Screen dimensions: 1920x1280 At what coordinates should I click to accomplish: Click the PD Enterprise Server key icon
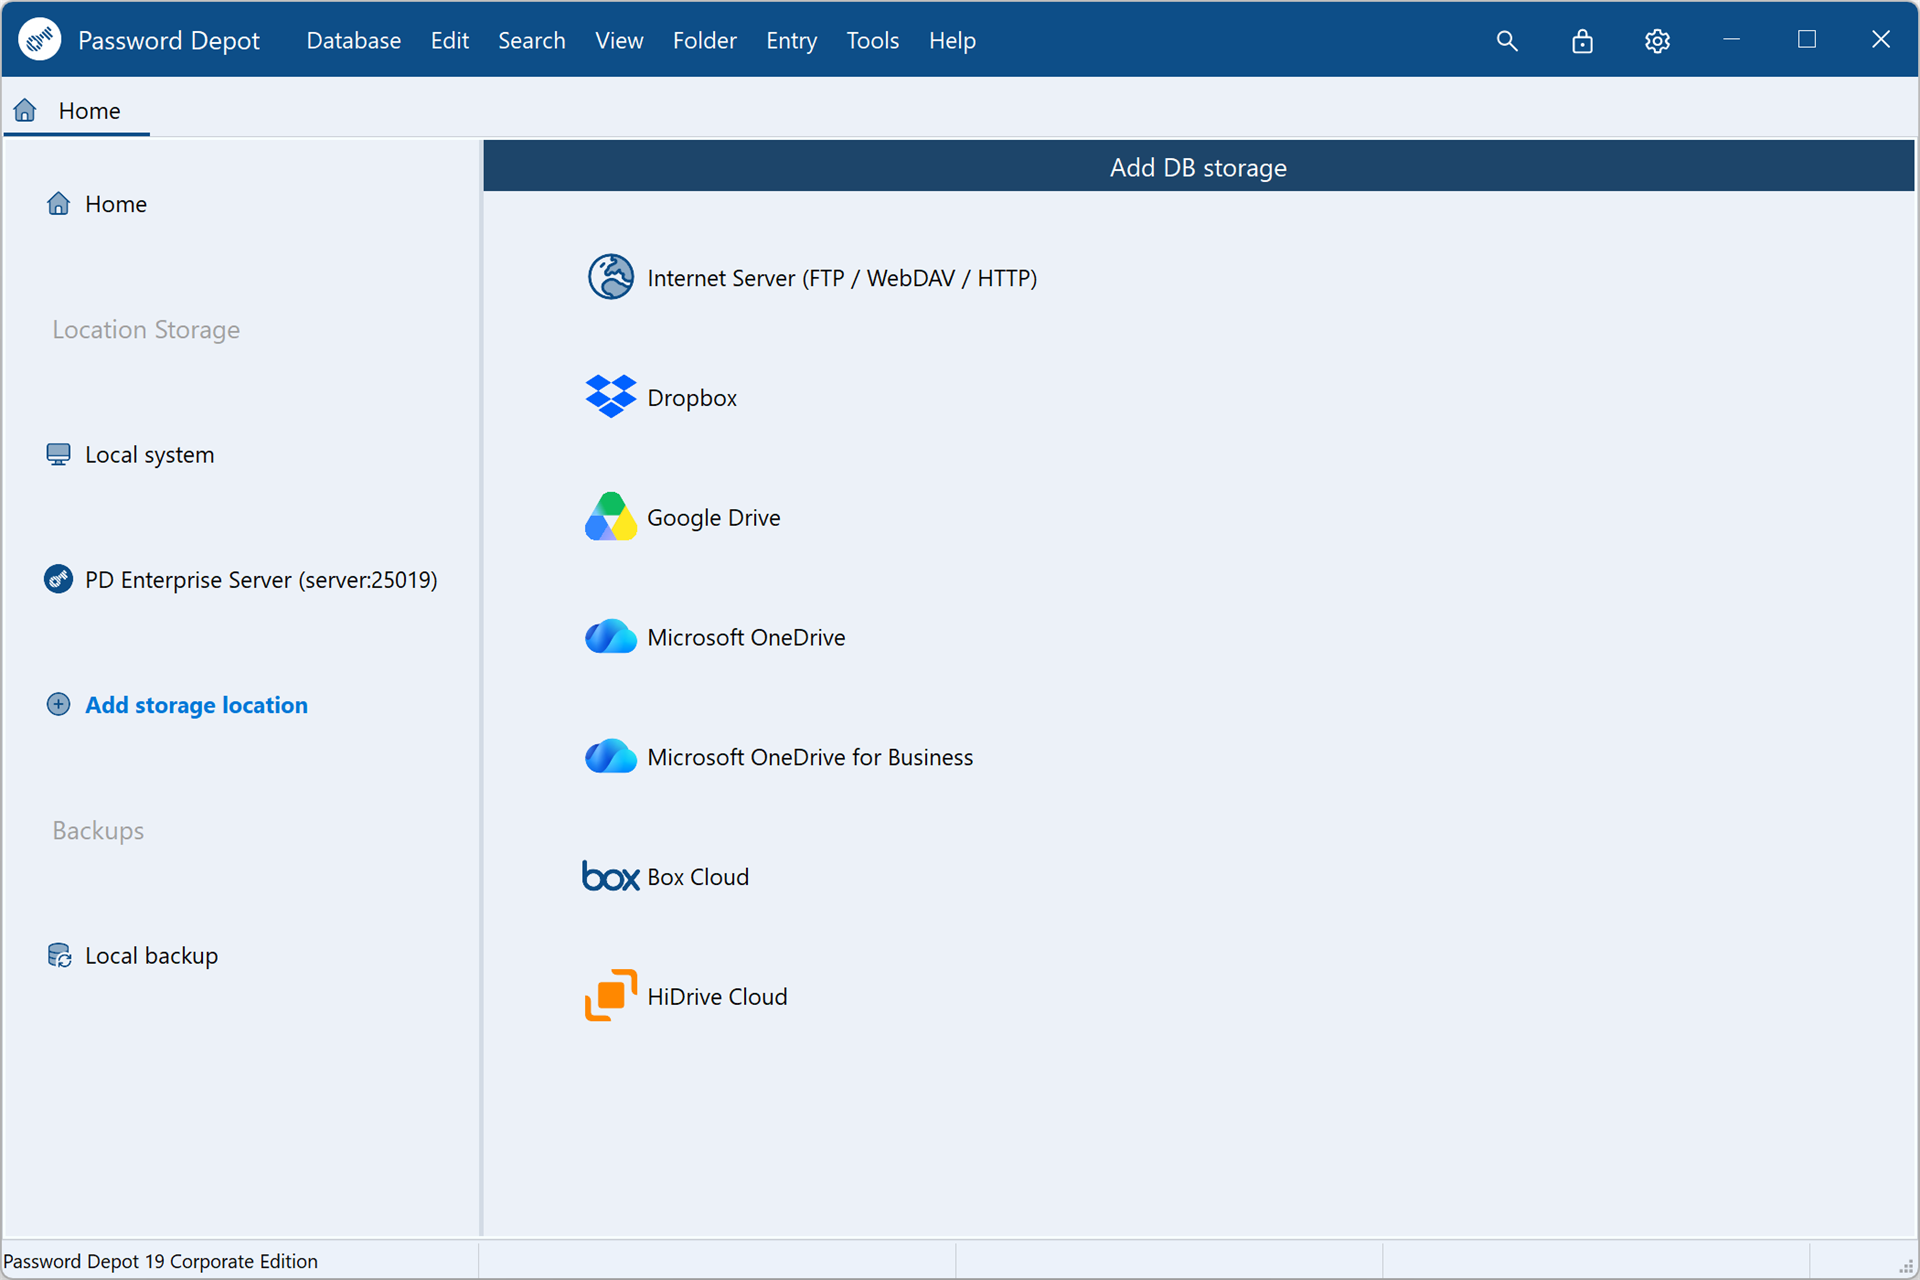pos(59,579)
